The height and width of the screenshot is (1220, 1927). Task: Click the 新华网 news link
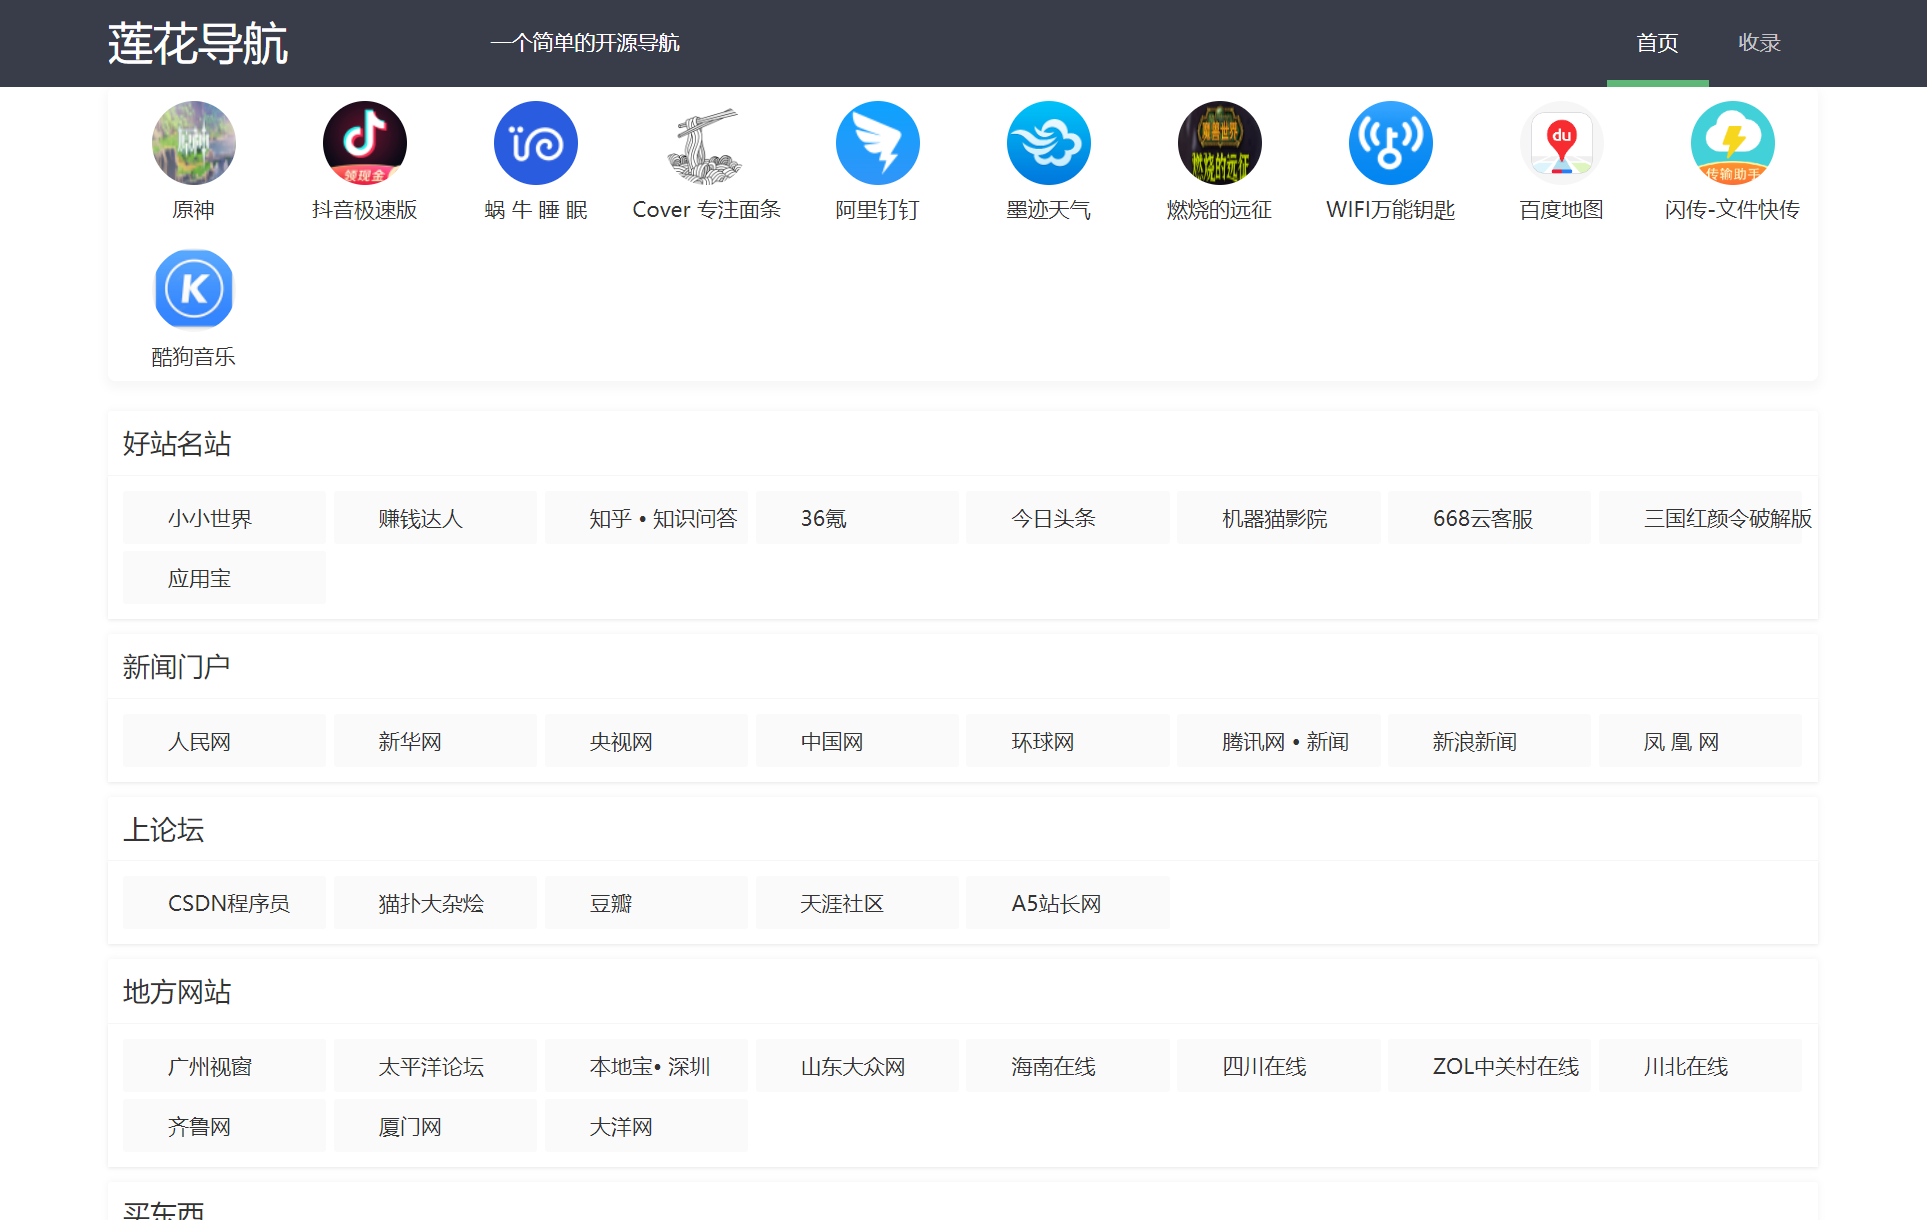pos(434,741)
